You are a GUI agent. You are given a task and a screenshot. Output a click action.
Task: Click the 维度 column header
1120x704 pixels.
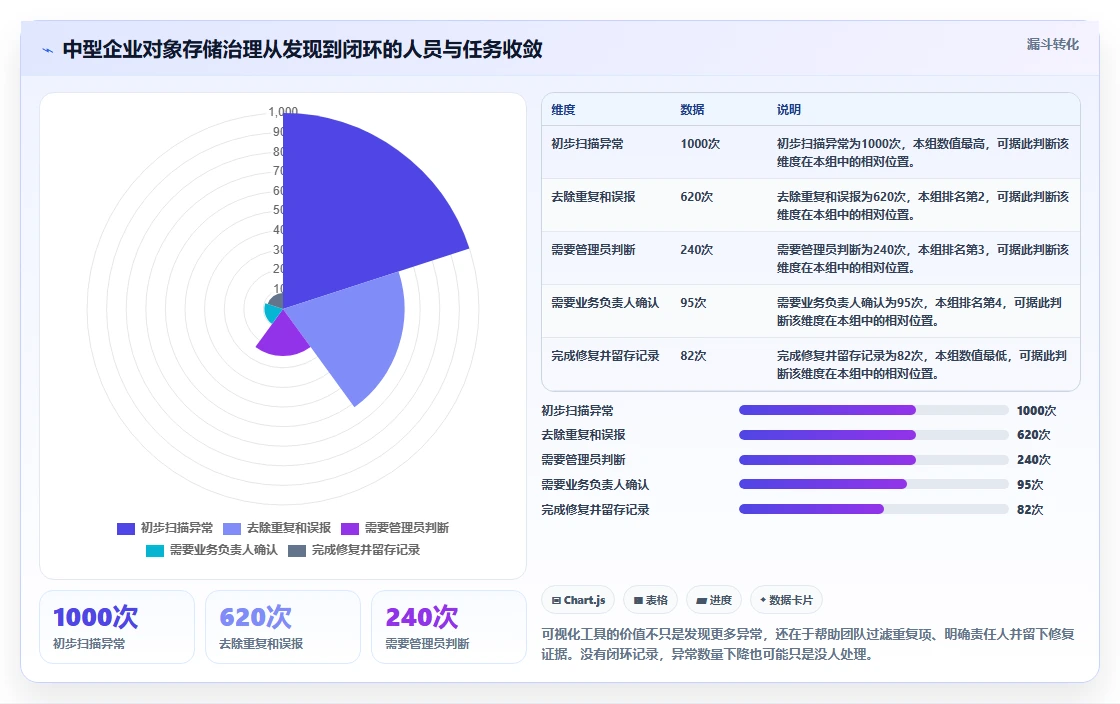point(563,110)
